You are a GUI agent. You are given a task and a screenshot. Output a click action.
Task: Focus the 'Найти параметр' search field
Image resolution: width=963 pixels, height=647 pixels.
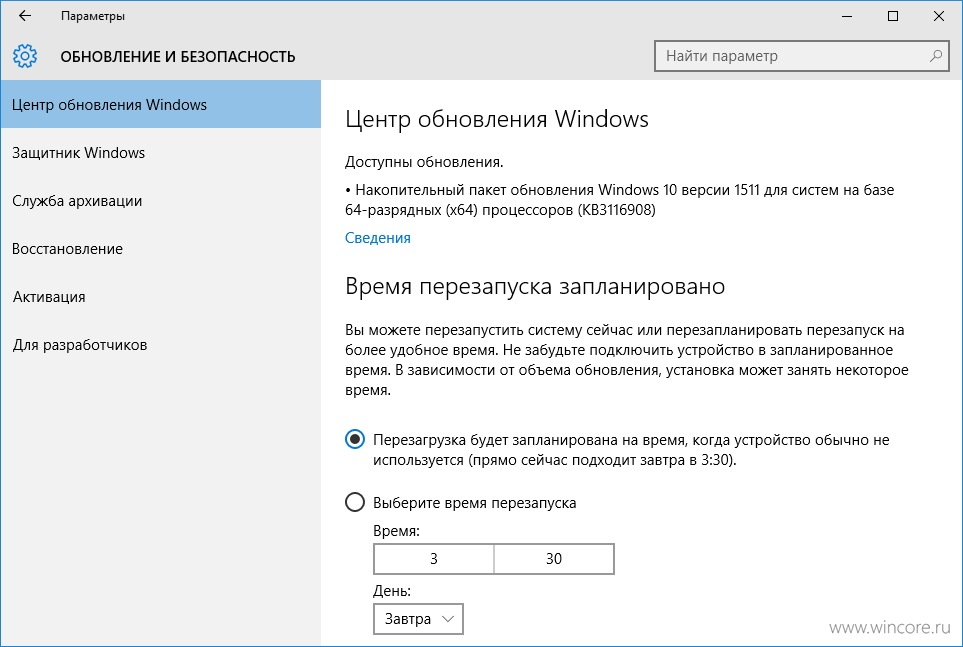pyautogui.click(x=801, y=56)
